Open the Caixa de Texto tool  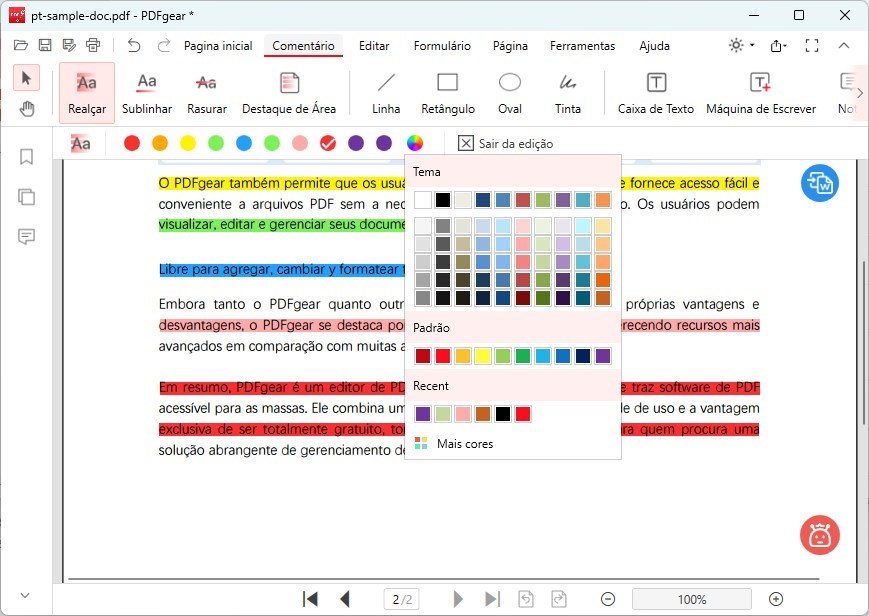click(x=656, y=93)
